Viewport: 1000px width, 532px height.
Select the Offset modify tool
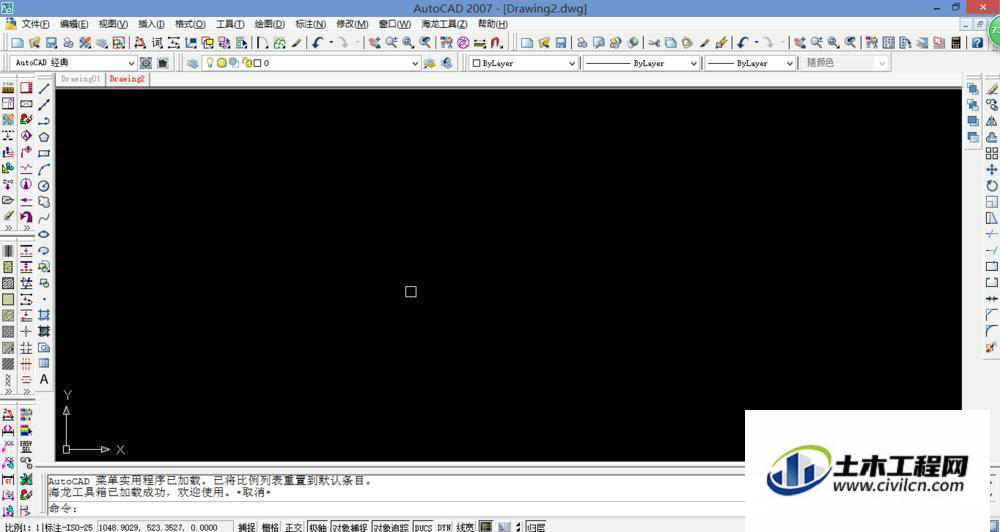tap(991, 137)
